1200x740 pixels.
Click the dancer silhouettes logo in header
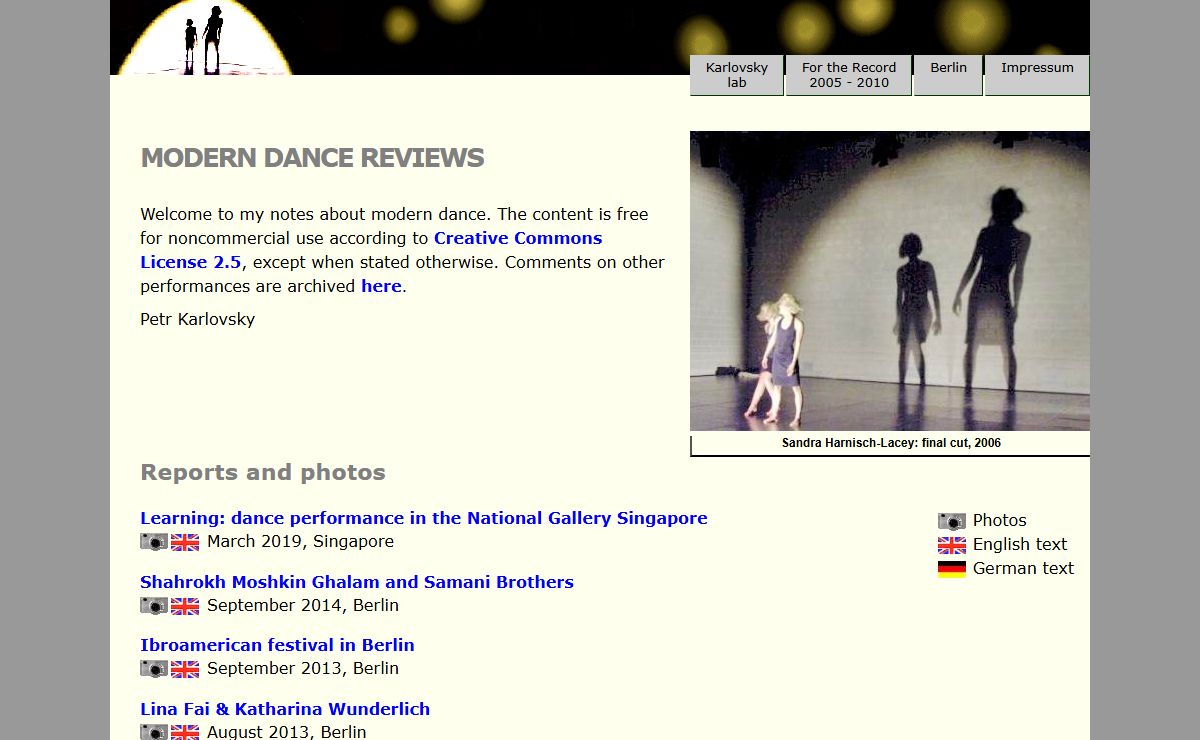coord(205,38)
